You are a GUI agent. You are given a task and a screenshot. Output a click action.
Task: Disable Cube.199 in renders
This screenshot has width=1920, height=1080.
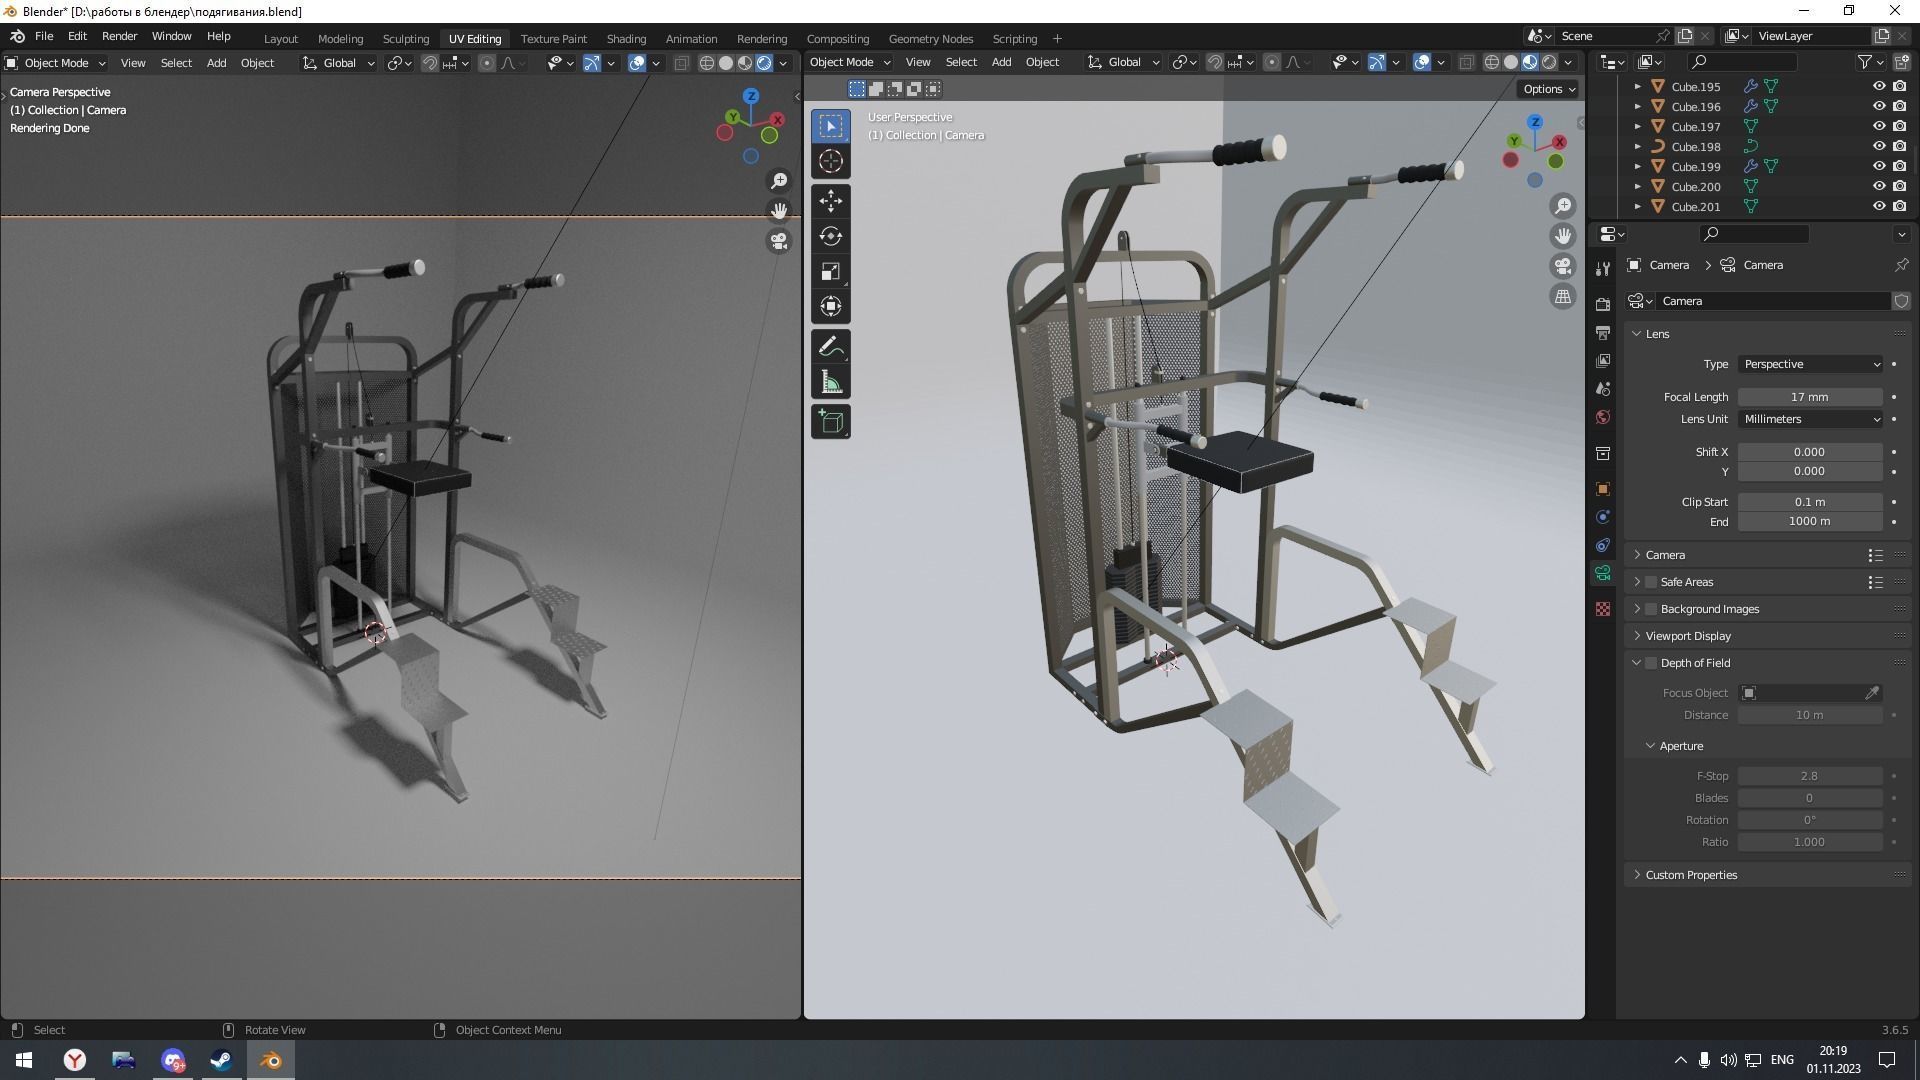[x=1899, y=167]
